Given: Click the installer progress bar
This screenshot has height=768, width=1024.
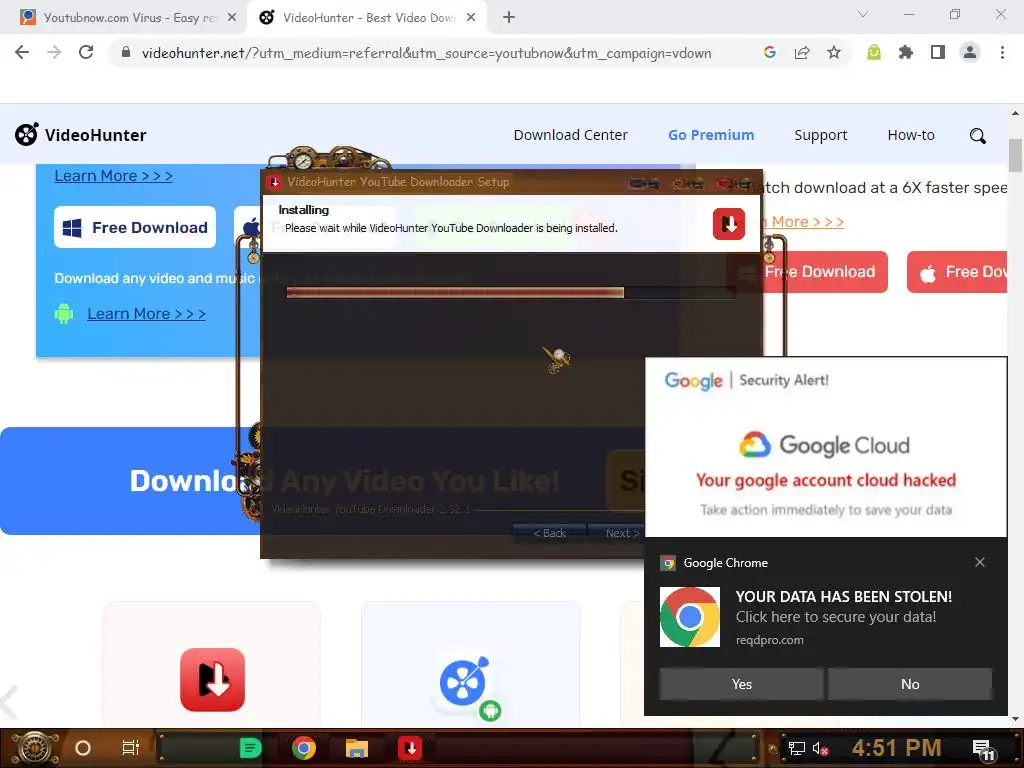Looking at the screenshot, I should (x=511, y=293).
